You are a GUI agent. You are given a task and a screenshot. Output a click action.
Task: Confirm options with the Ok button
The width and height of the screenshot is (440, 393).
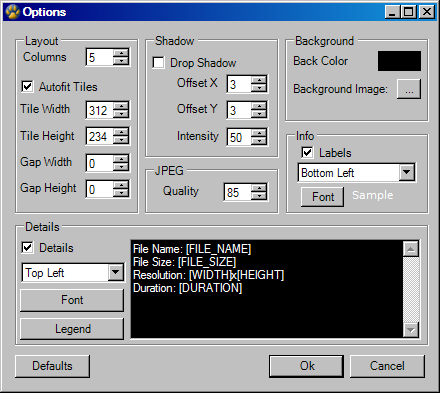[x=306, y=366]
